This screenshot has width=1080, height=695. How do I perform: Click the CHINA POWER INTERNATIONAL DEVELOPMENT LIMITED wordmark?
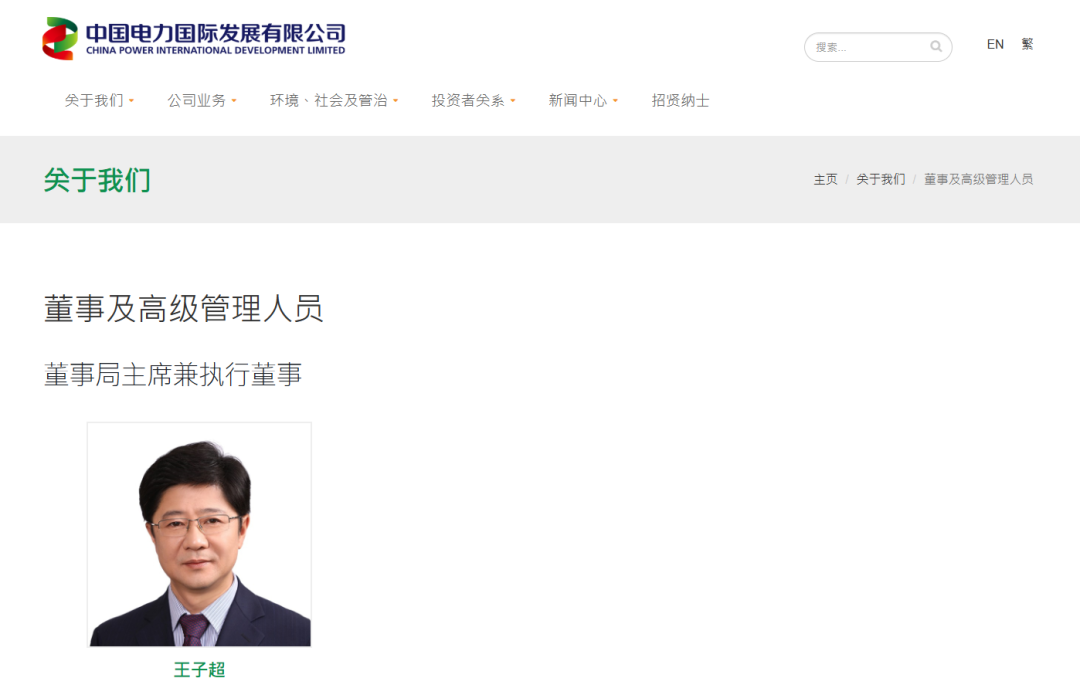(217, 51)
